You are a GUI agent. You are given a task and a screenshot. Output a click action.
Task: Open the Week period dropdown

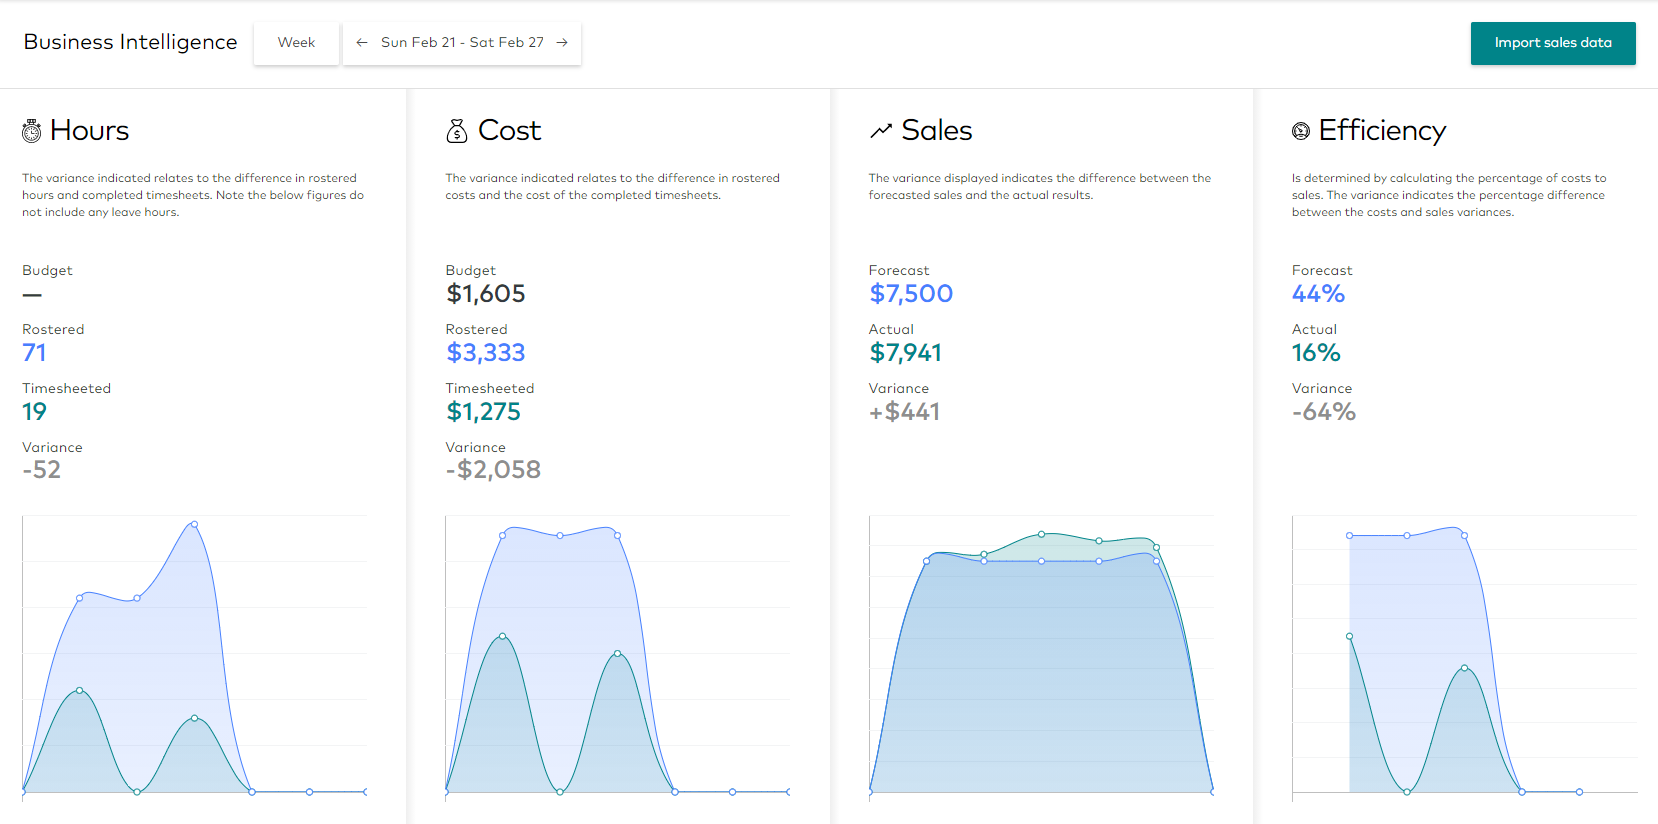(x=296, y=43)
